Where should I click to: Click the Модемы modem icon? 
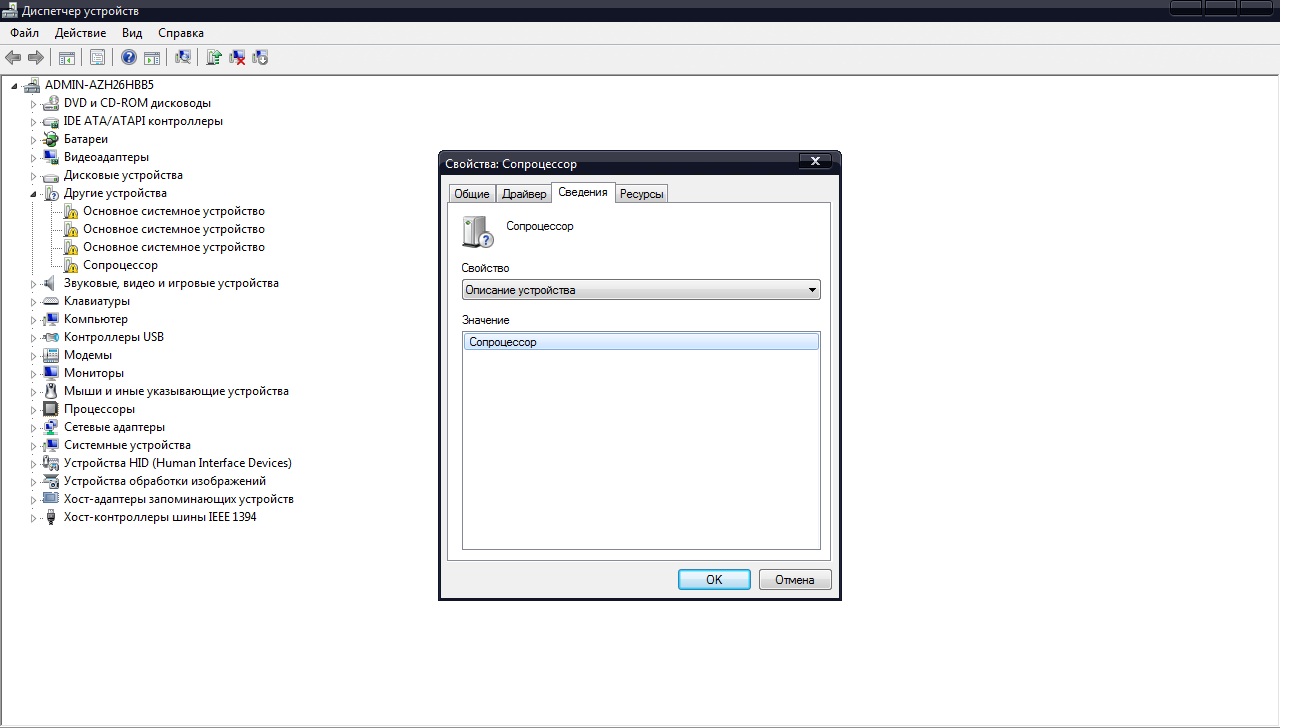(x=52, y=355)
